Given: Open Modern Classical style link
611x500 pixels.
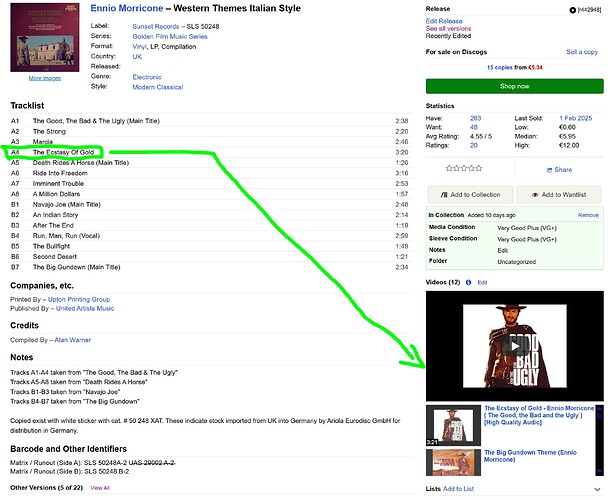Looking at the screenshot, I should click(157, 87).
